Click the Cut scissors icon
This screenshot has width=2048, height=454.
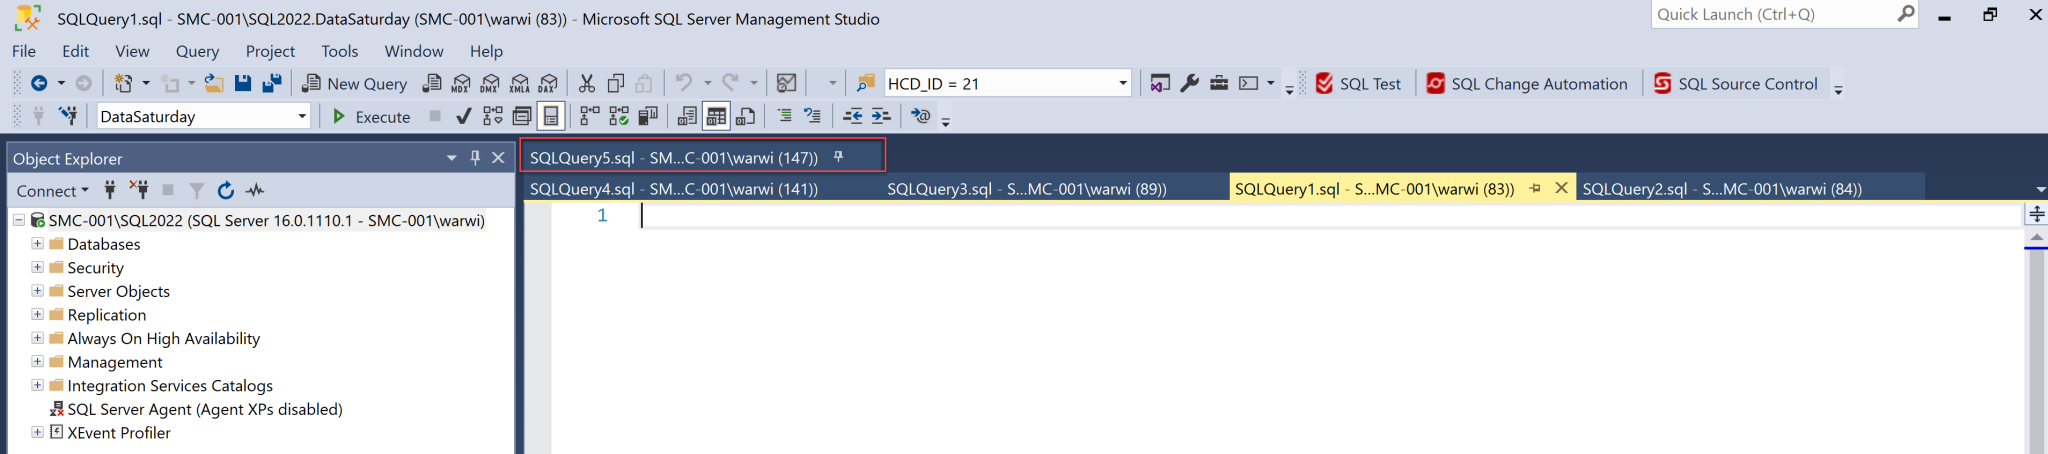click(x=587, y=84)
